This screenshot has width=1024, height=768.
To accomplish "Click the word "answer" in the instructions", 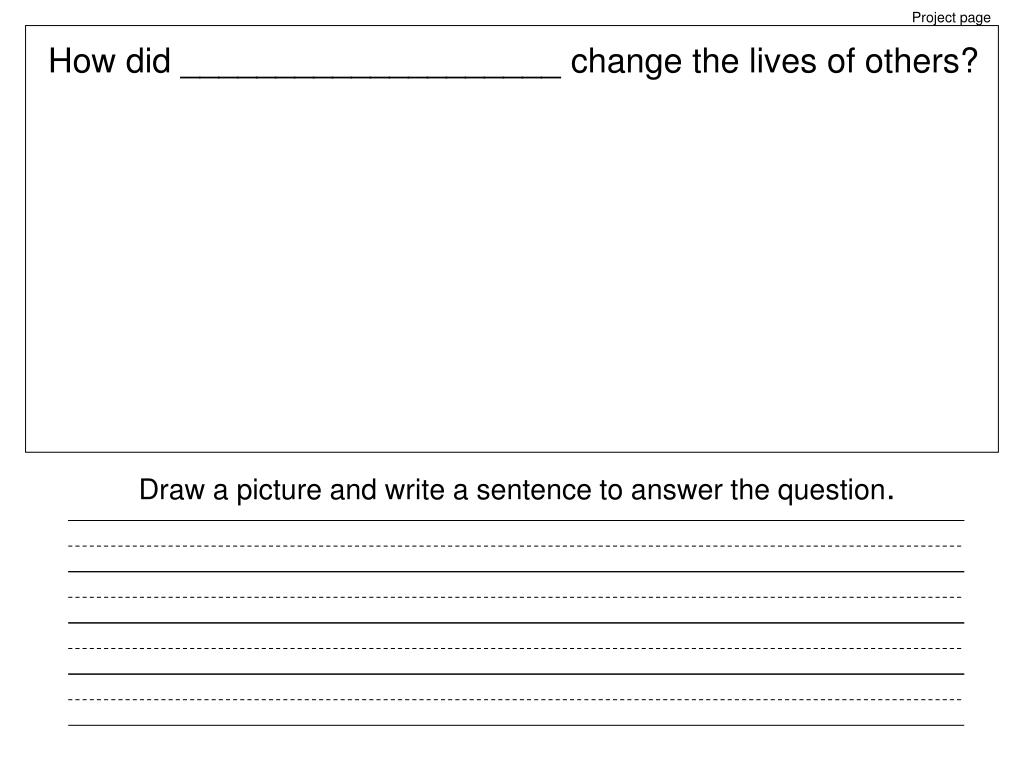I will [x=677, y=491].
